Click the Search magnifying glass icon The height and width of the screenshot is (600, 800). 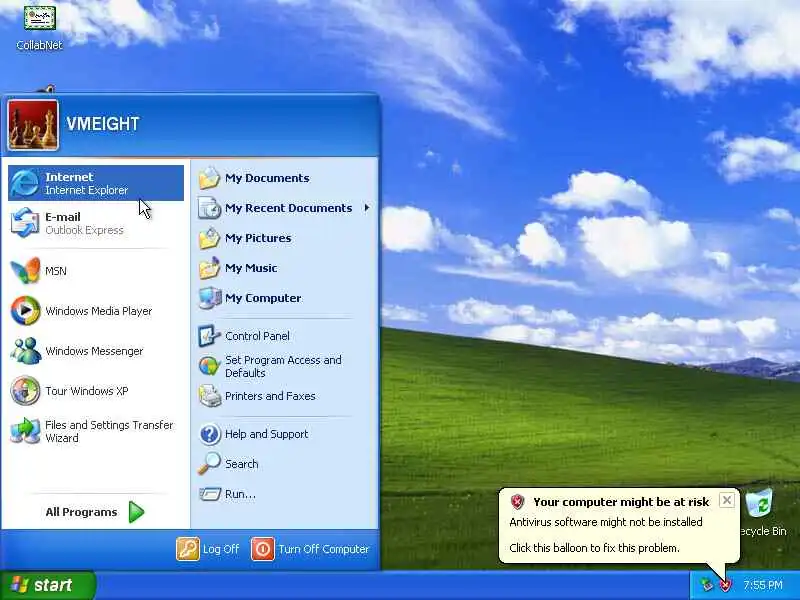209,463
